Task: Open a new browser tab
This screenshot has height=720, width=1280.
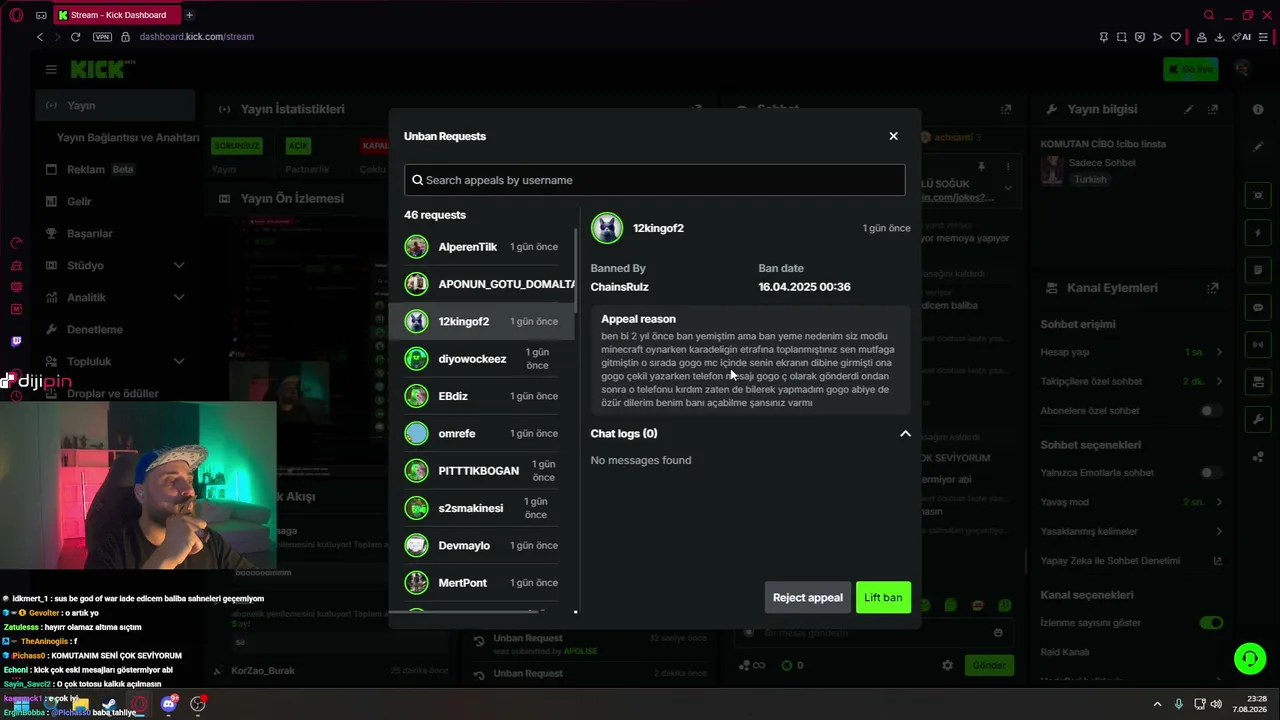Action: point(189,15)
